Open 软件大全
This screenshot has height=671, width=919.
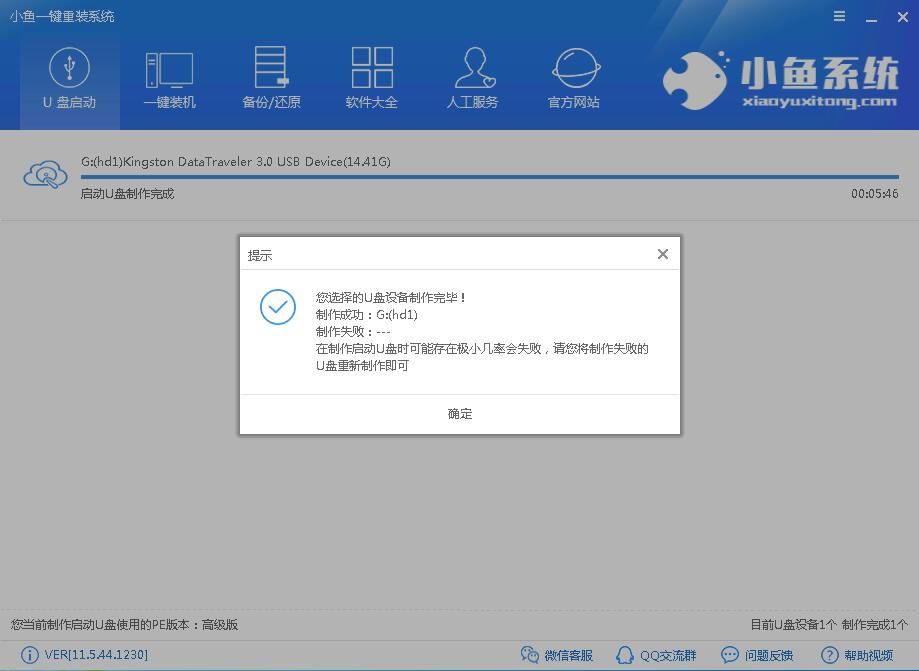[x=371, y=78]
